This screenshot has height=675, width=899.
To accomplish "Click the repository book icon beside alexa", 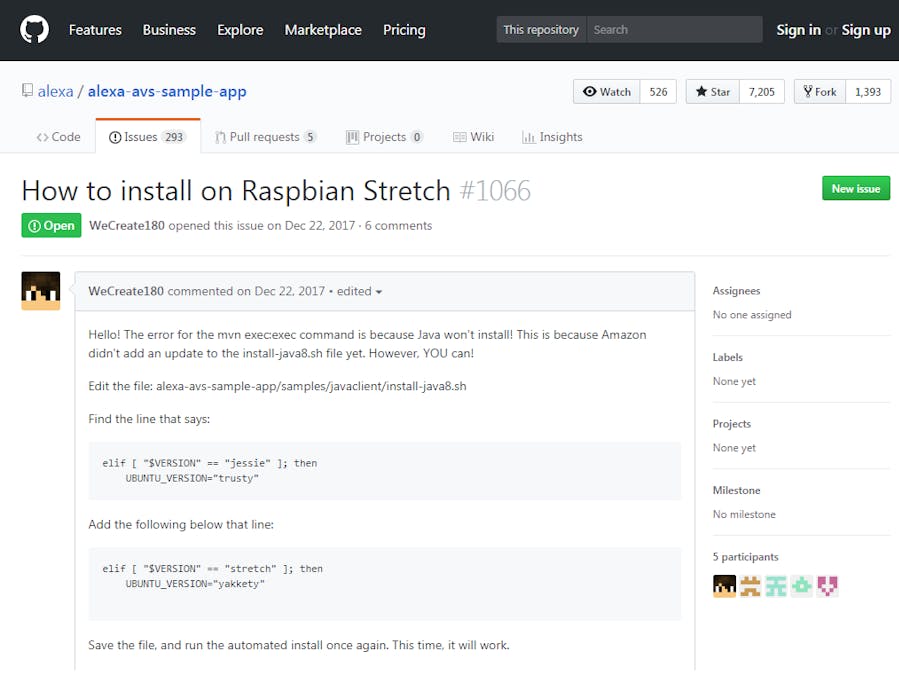I will click(x=27, y=90).
